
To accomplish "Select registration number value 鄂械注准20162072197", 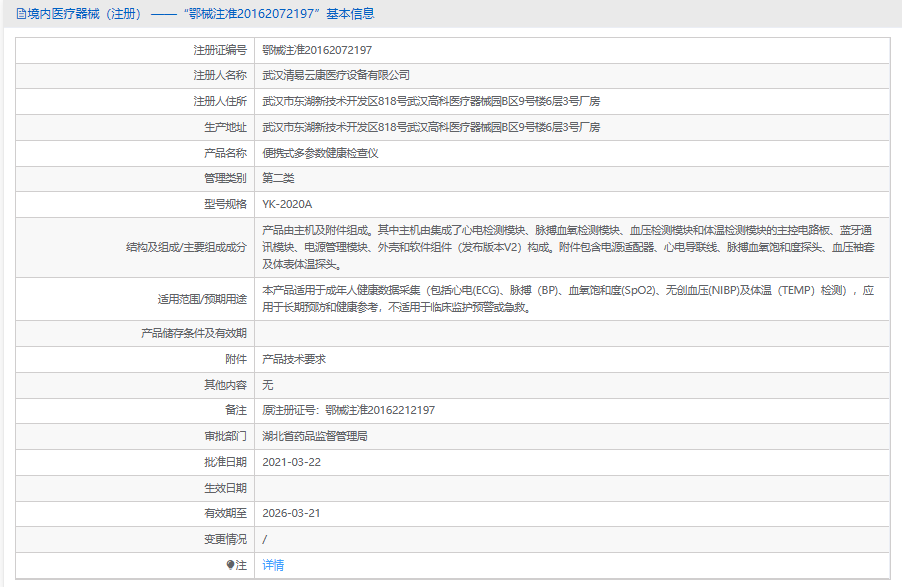I will 317,50.
